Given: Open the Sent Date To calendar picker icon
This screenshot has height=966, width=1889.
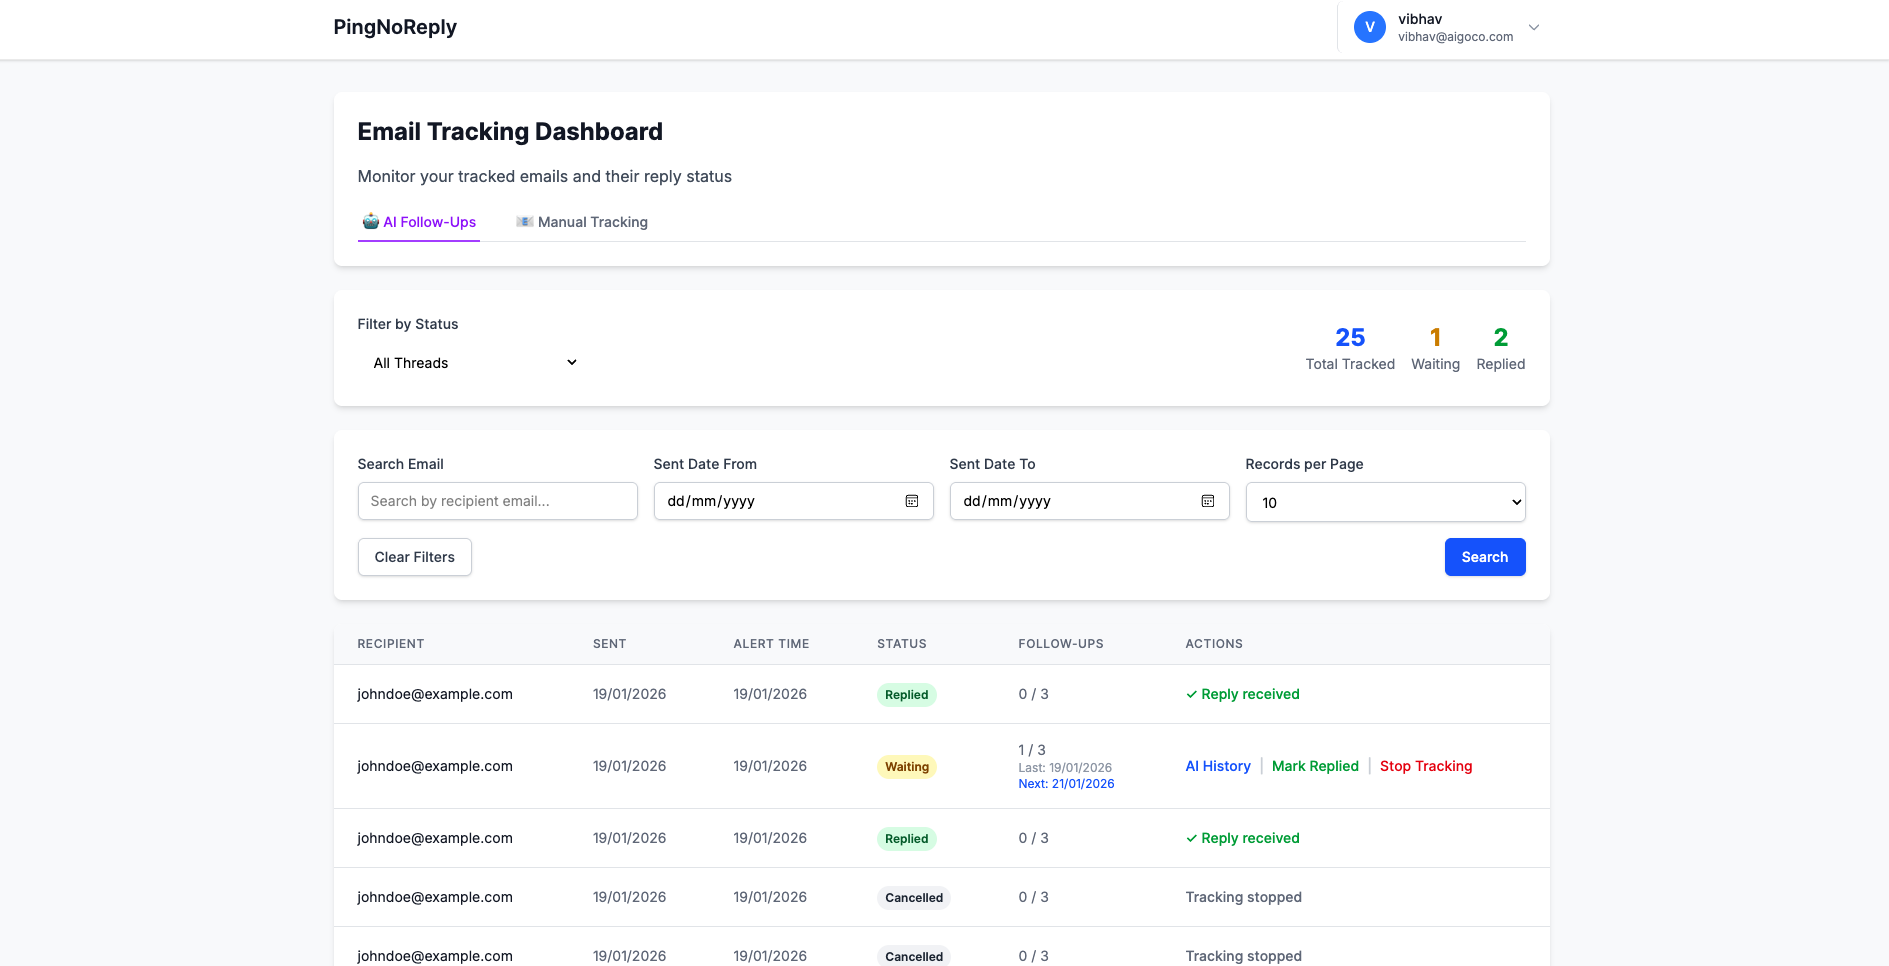Looking at the screenshot, I should tap(1208, 501).
